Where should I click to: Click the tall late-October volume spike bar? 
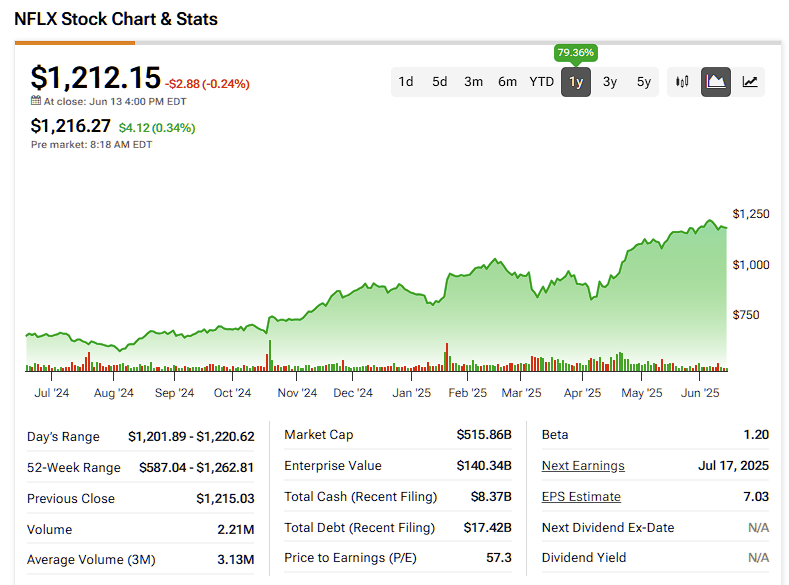tap(270, 356)
